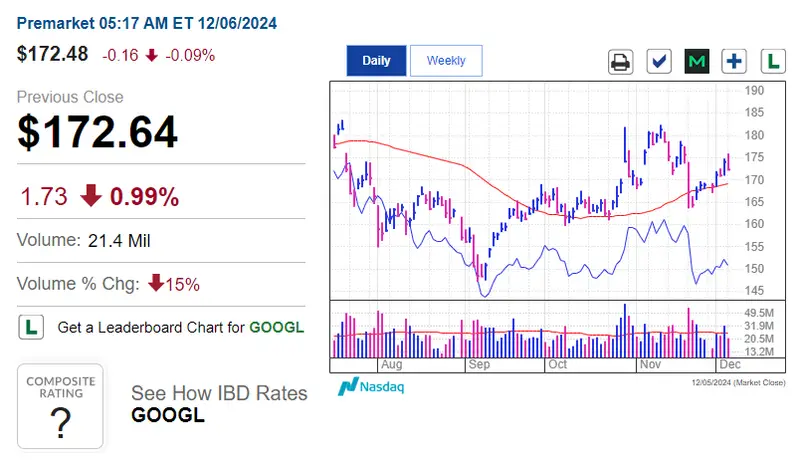Click the Aug label on chart axis
The width and height of the screenshot is (800, 466).
click(392, 364)
